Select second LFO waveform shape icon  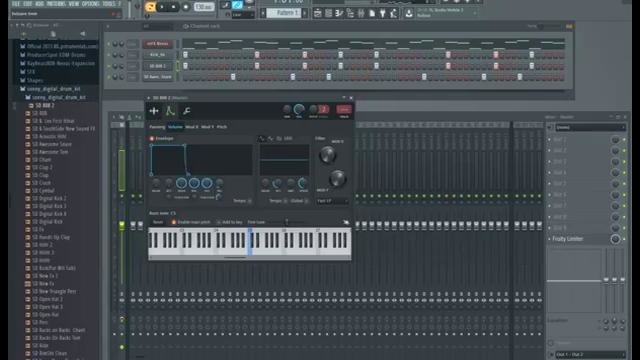(270, 139)
